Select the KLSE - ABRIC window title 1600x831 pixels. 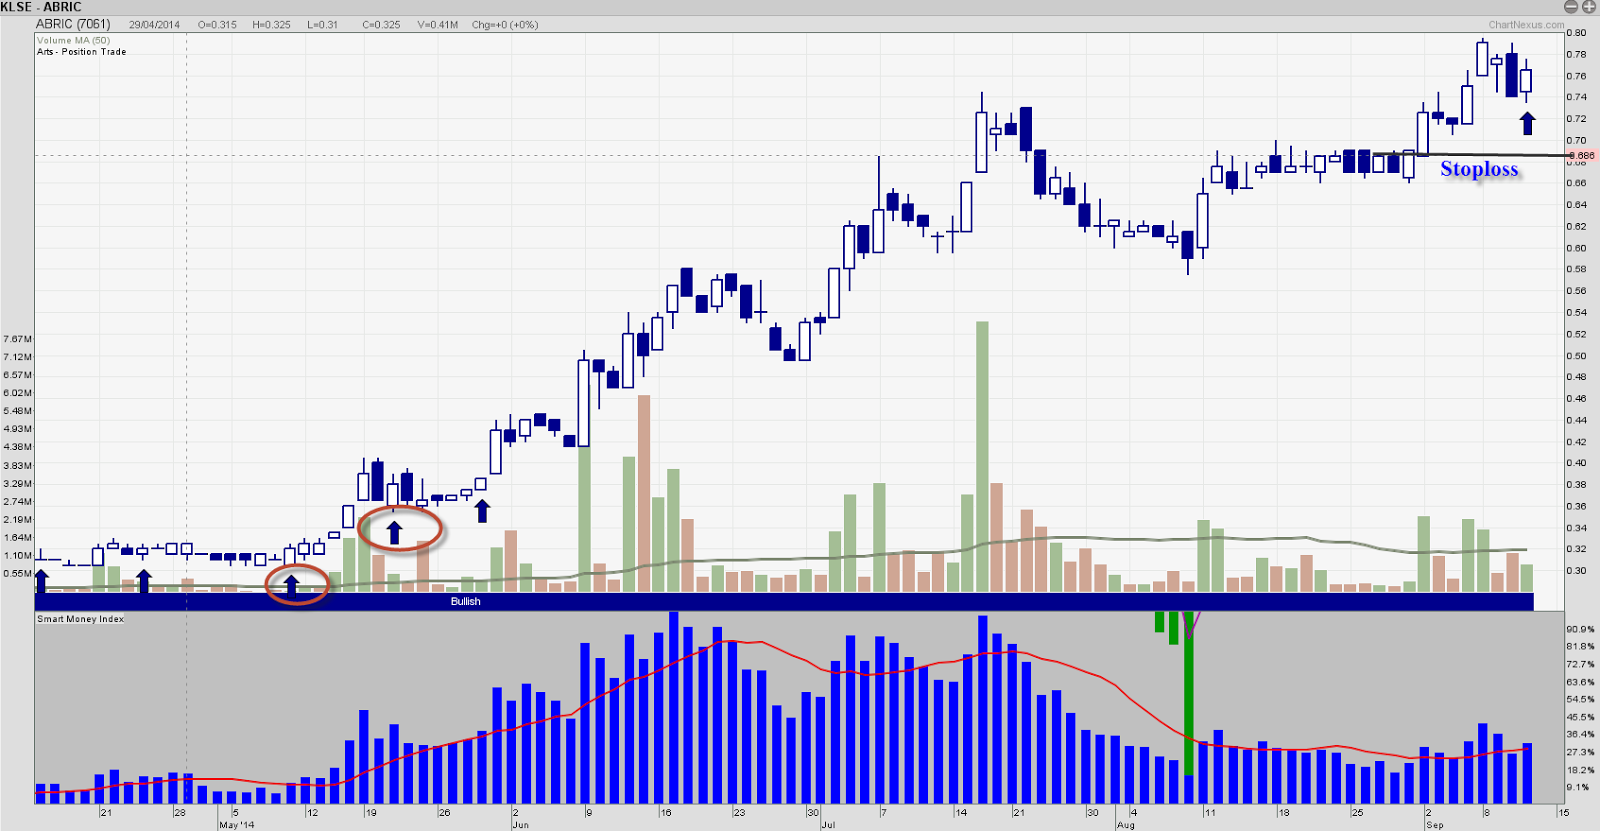[x=41, y=7]
